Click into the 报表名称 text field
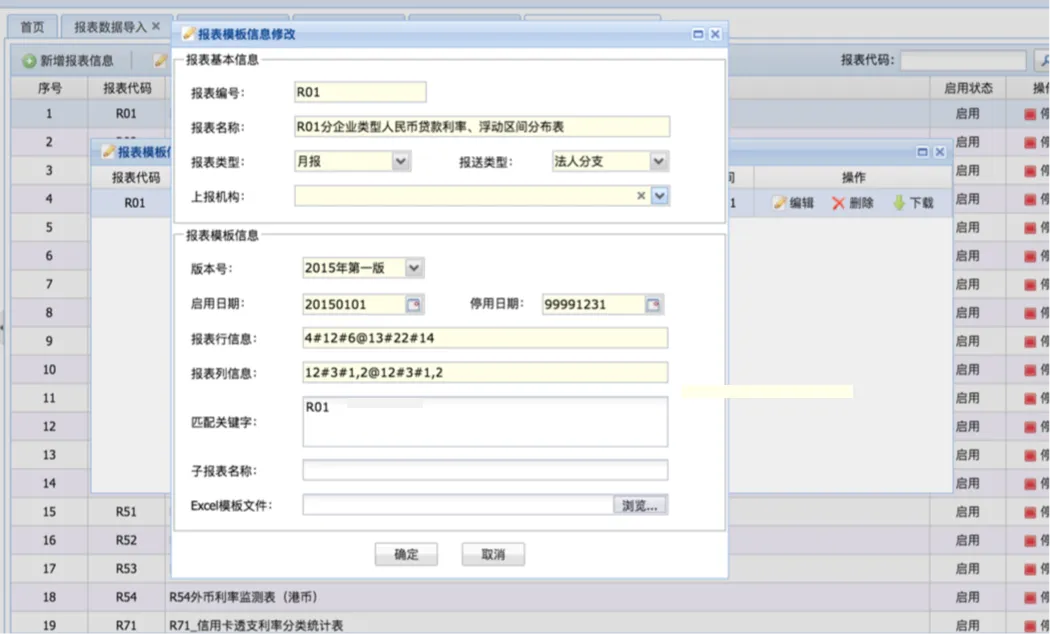 [481, 127]
